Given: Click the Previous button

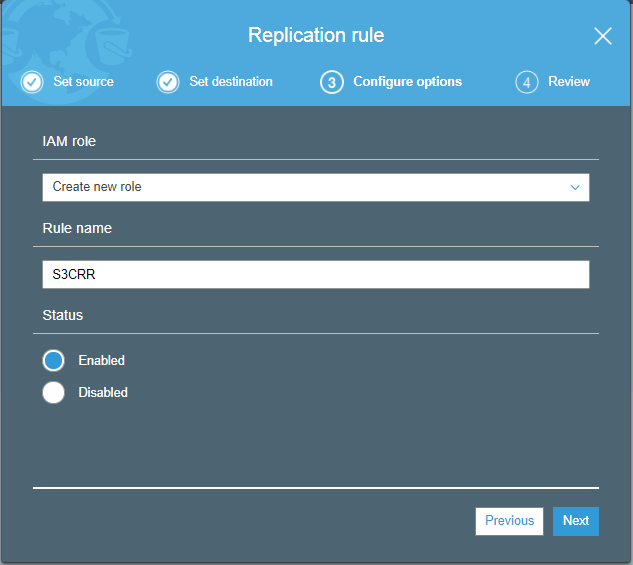Looking at the screenshot, I should 509,521.
